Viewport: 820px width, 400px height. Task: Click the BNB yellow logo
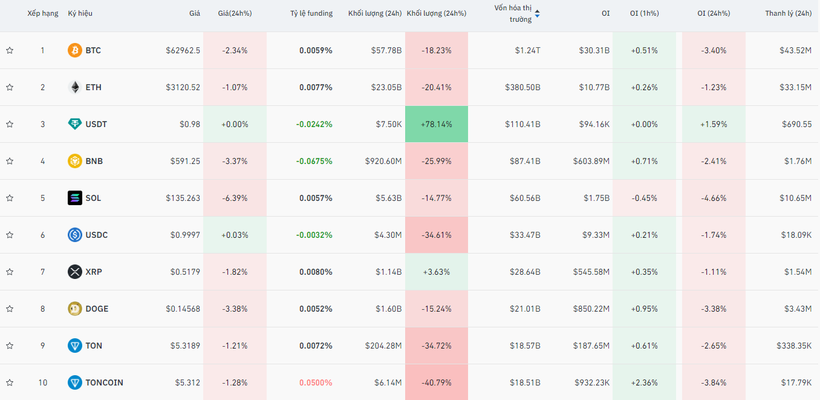click(x=75, y=161)
